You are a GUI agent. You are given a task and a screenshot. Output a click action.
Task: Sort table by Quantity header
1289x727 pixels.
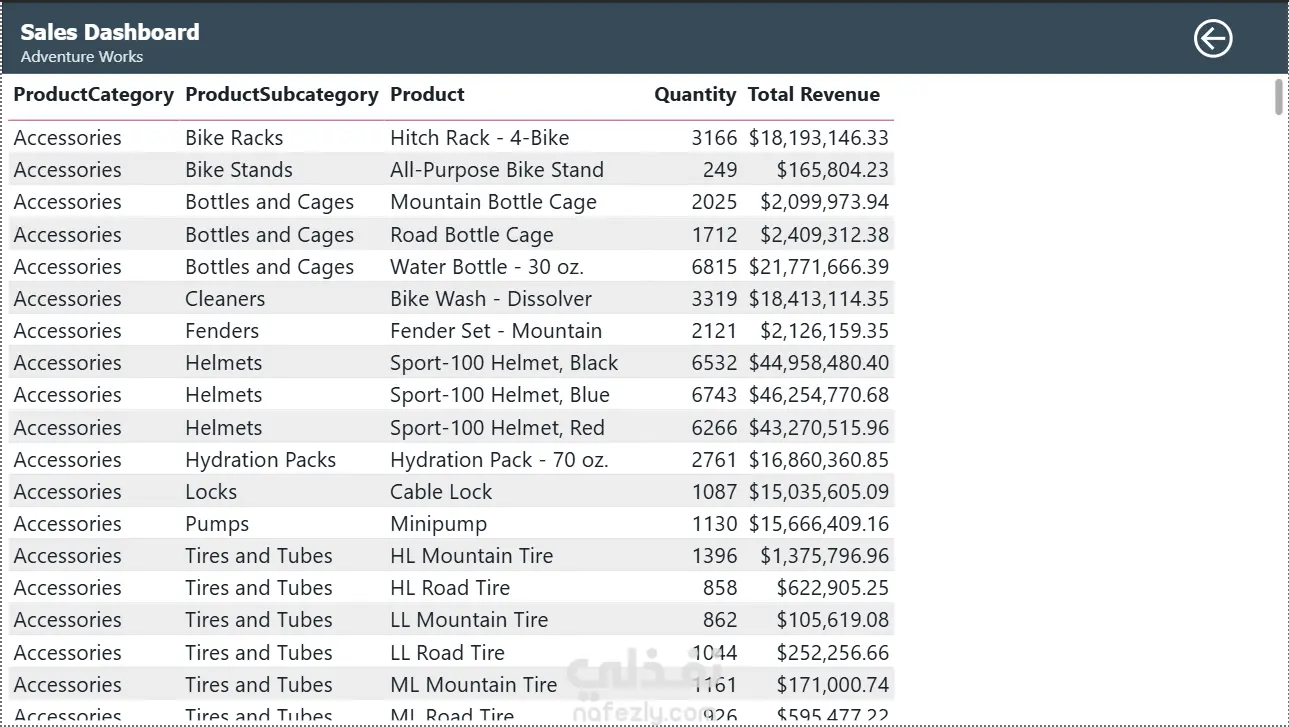pos(694,95)
